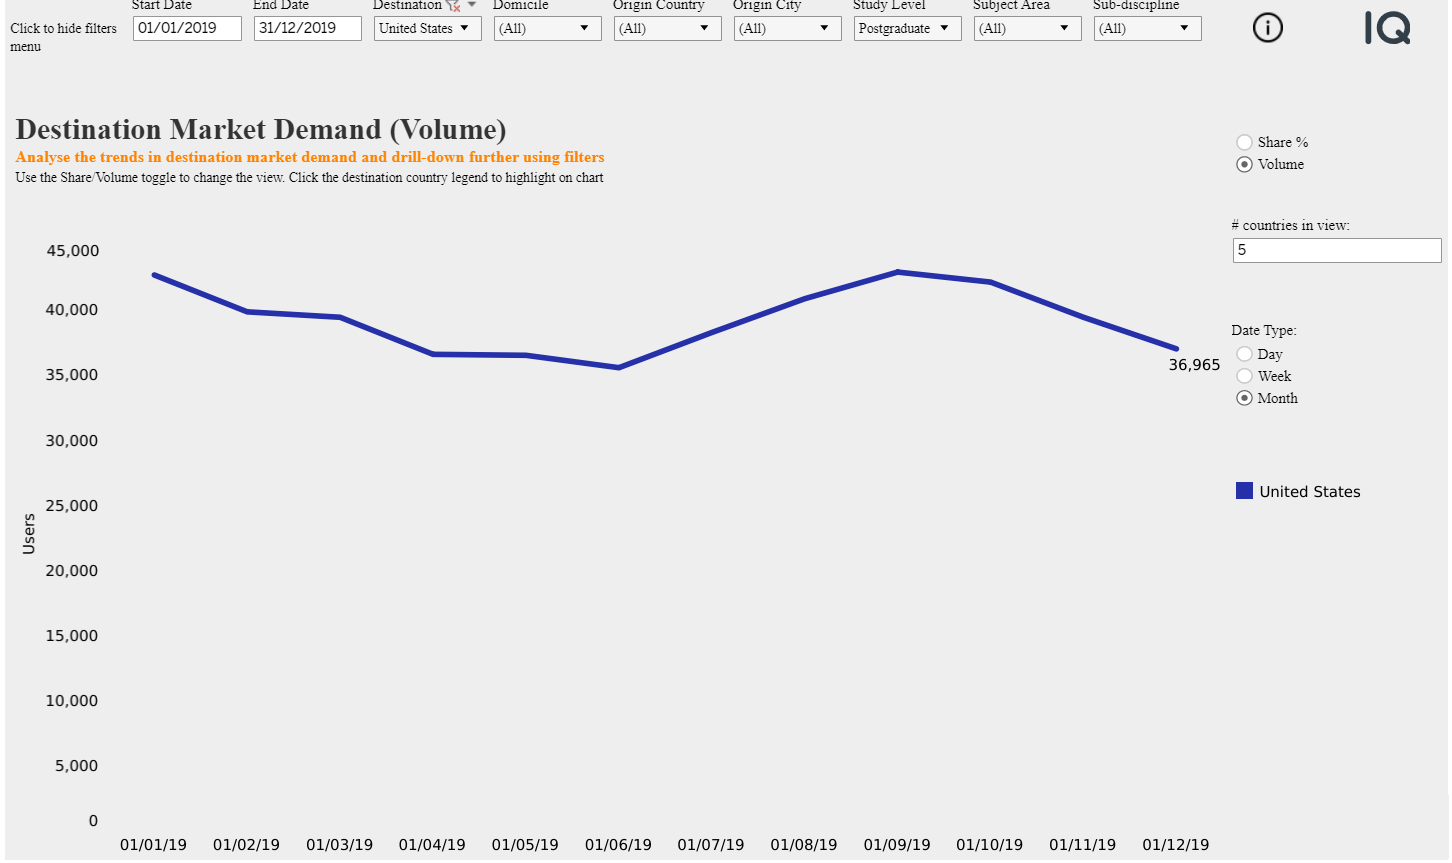Highlight United States in the legend
This screenshot has width=1452, height=863.
click(x=1244, y=490)
